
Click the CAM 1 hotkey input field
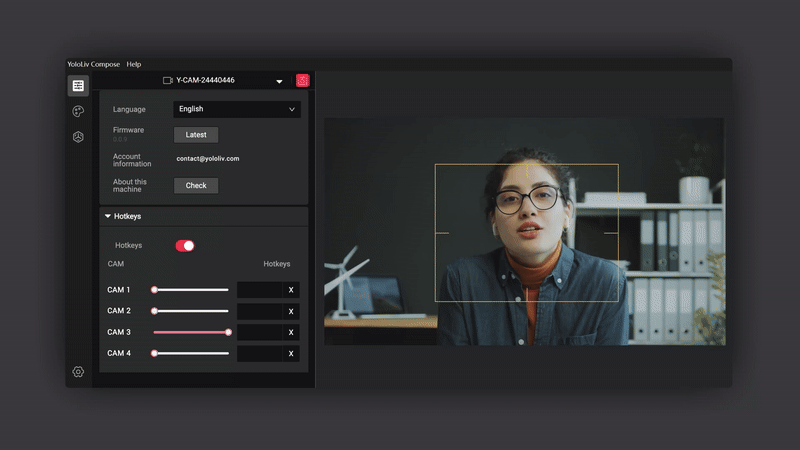coord(260,290)
